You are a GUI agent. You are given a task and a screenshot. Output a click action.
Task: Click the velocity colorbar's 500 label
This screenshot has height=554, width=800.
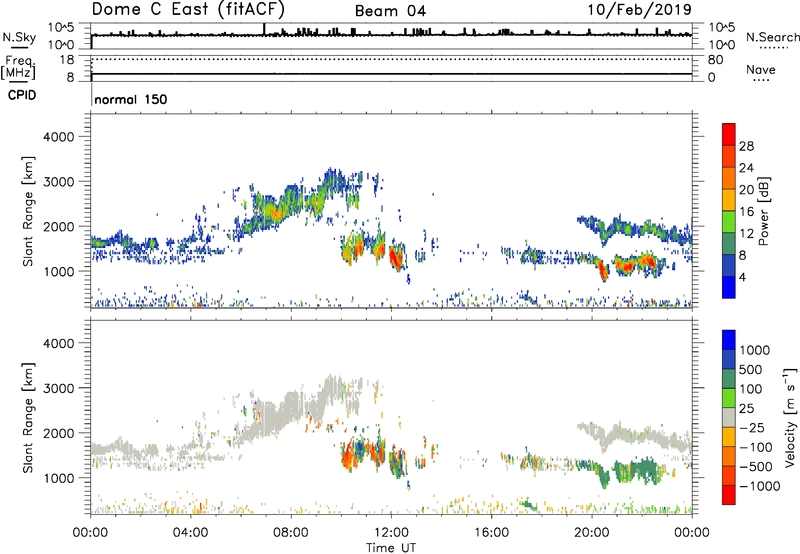[x=751, y=370]
